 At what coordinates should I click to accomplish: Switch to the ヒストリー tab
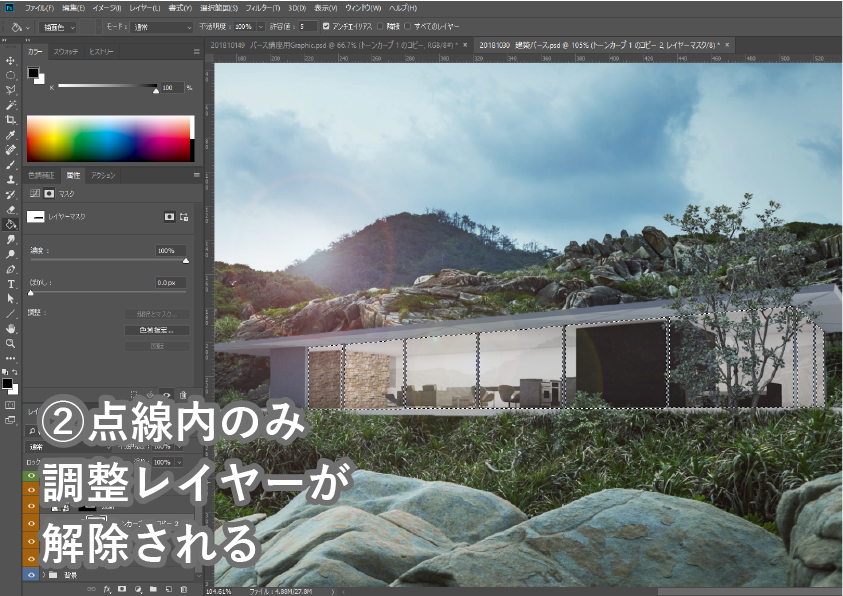pos(101,52)
